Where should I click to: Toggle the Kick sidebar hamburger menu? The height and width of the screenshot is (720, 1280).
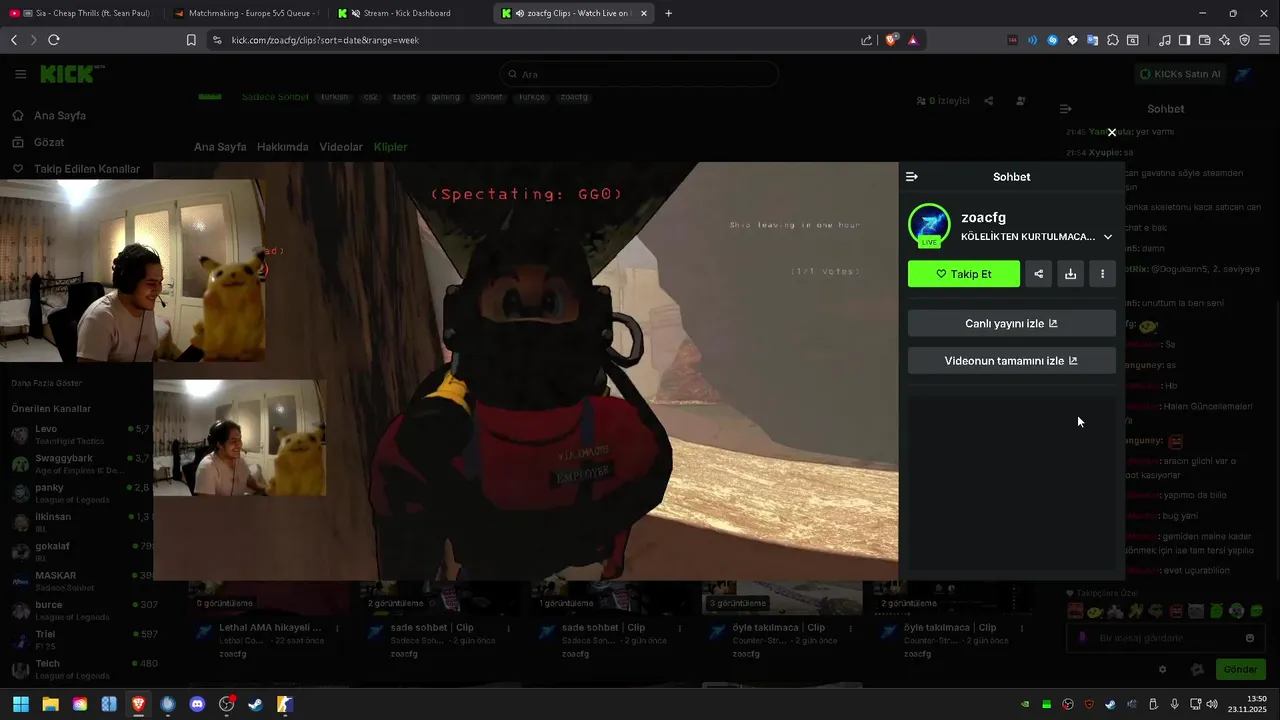coord(20,74)
